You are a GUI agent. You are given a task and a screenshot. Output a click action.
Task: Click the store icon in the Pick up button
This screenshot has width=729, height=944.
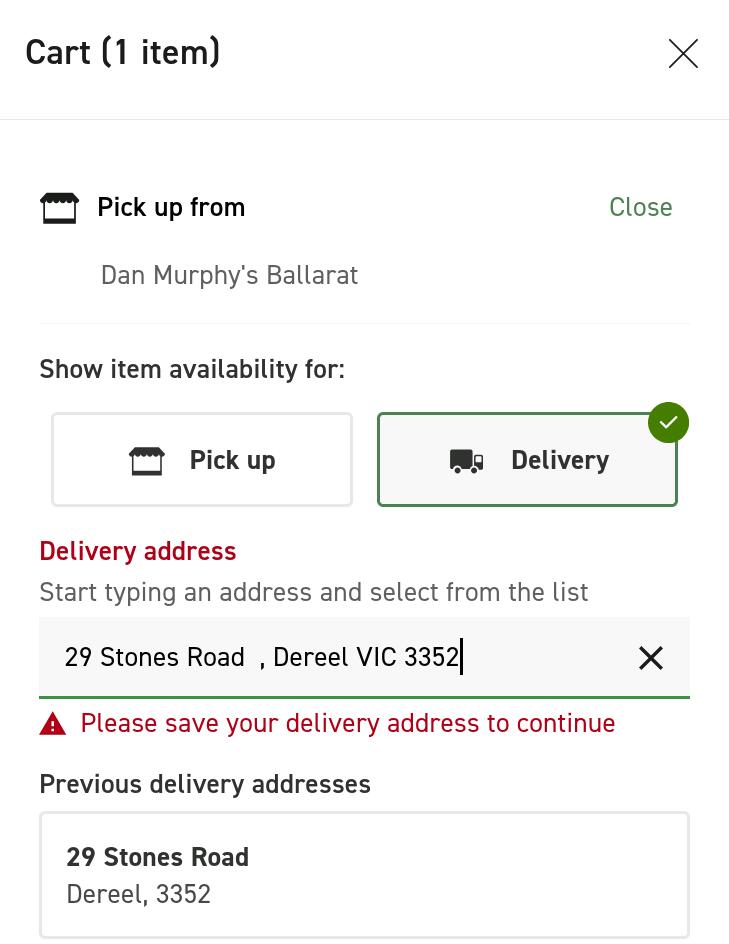[147, 460]
